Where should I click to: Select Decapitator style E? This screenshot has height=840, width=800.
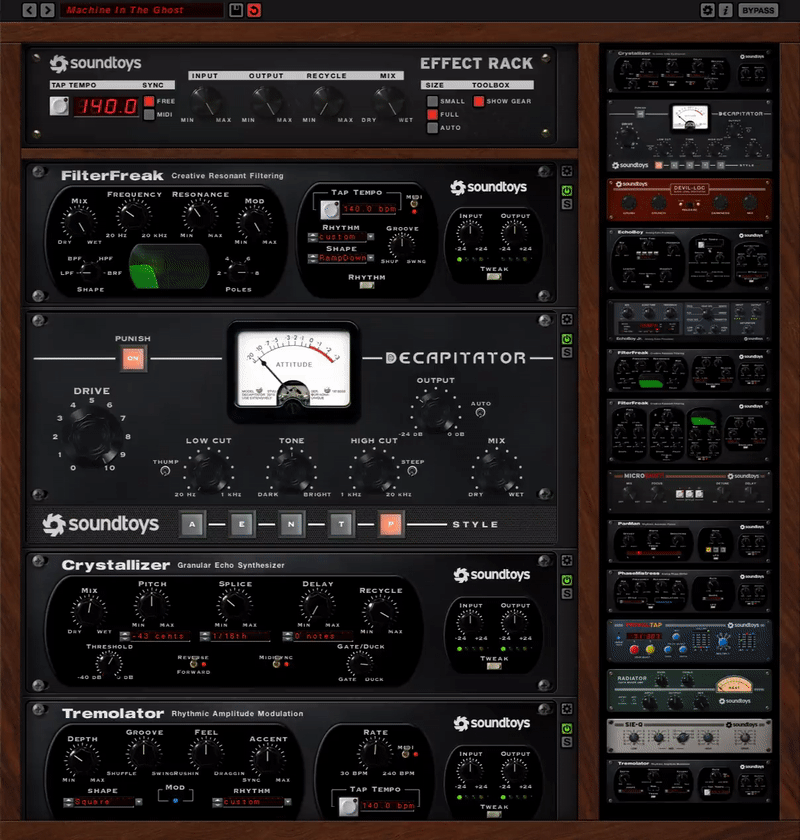pos(242,524)
